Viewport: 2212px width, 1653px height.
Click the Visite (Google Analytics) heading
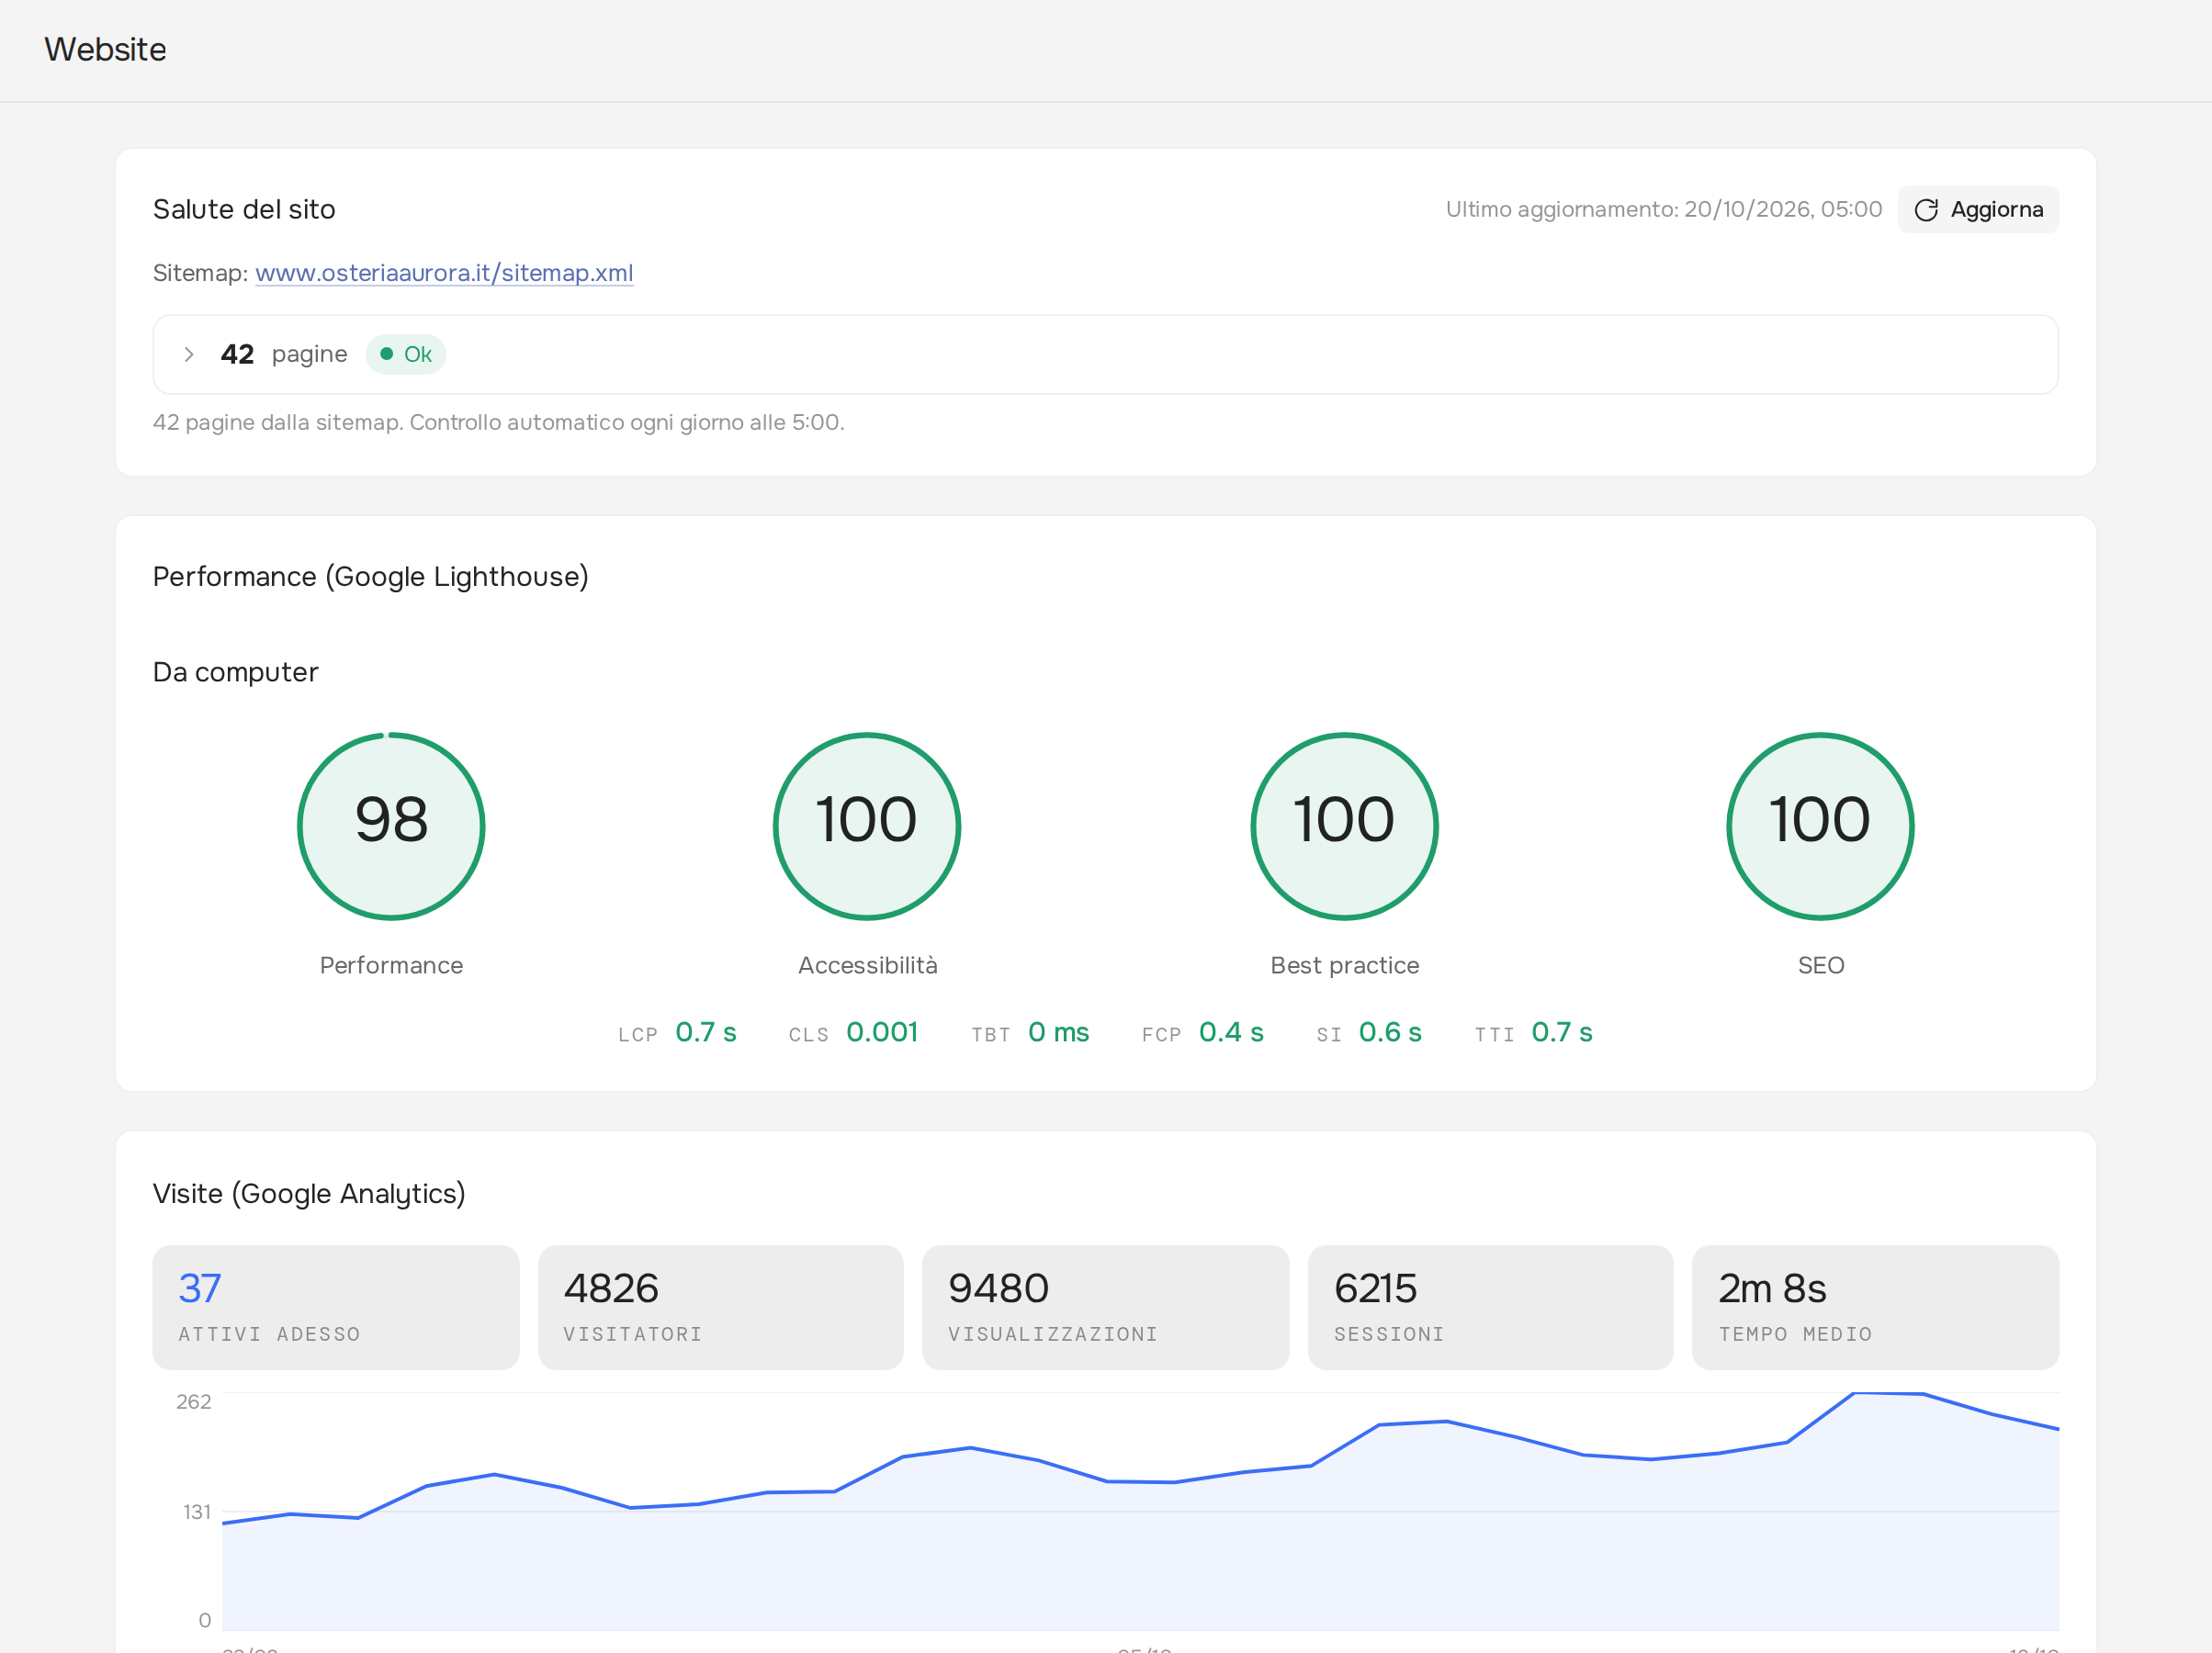(309, 1193)
